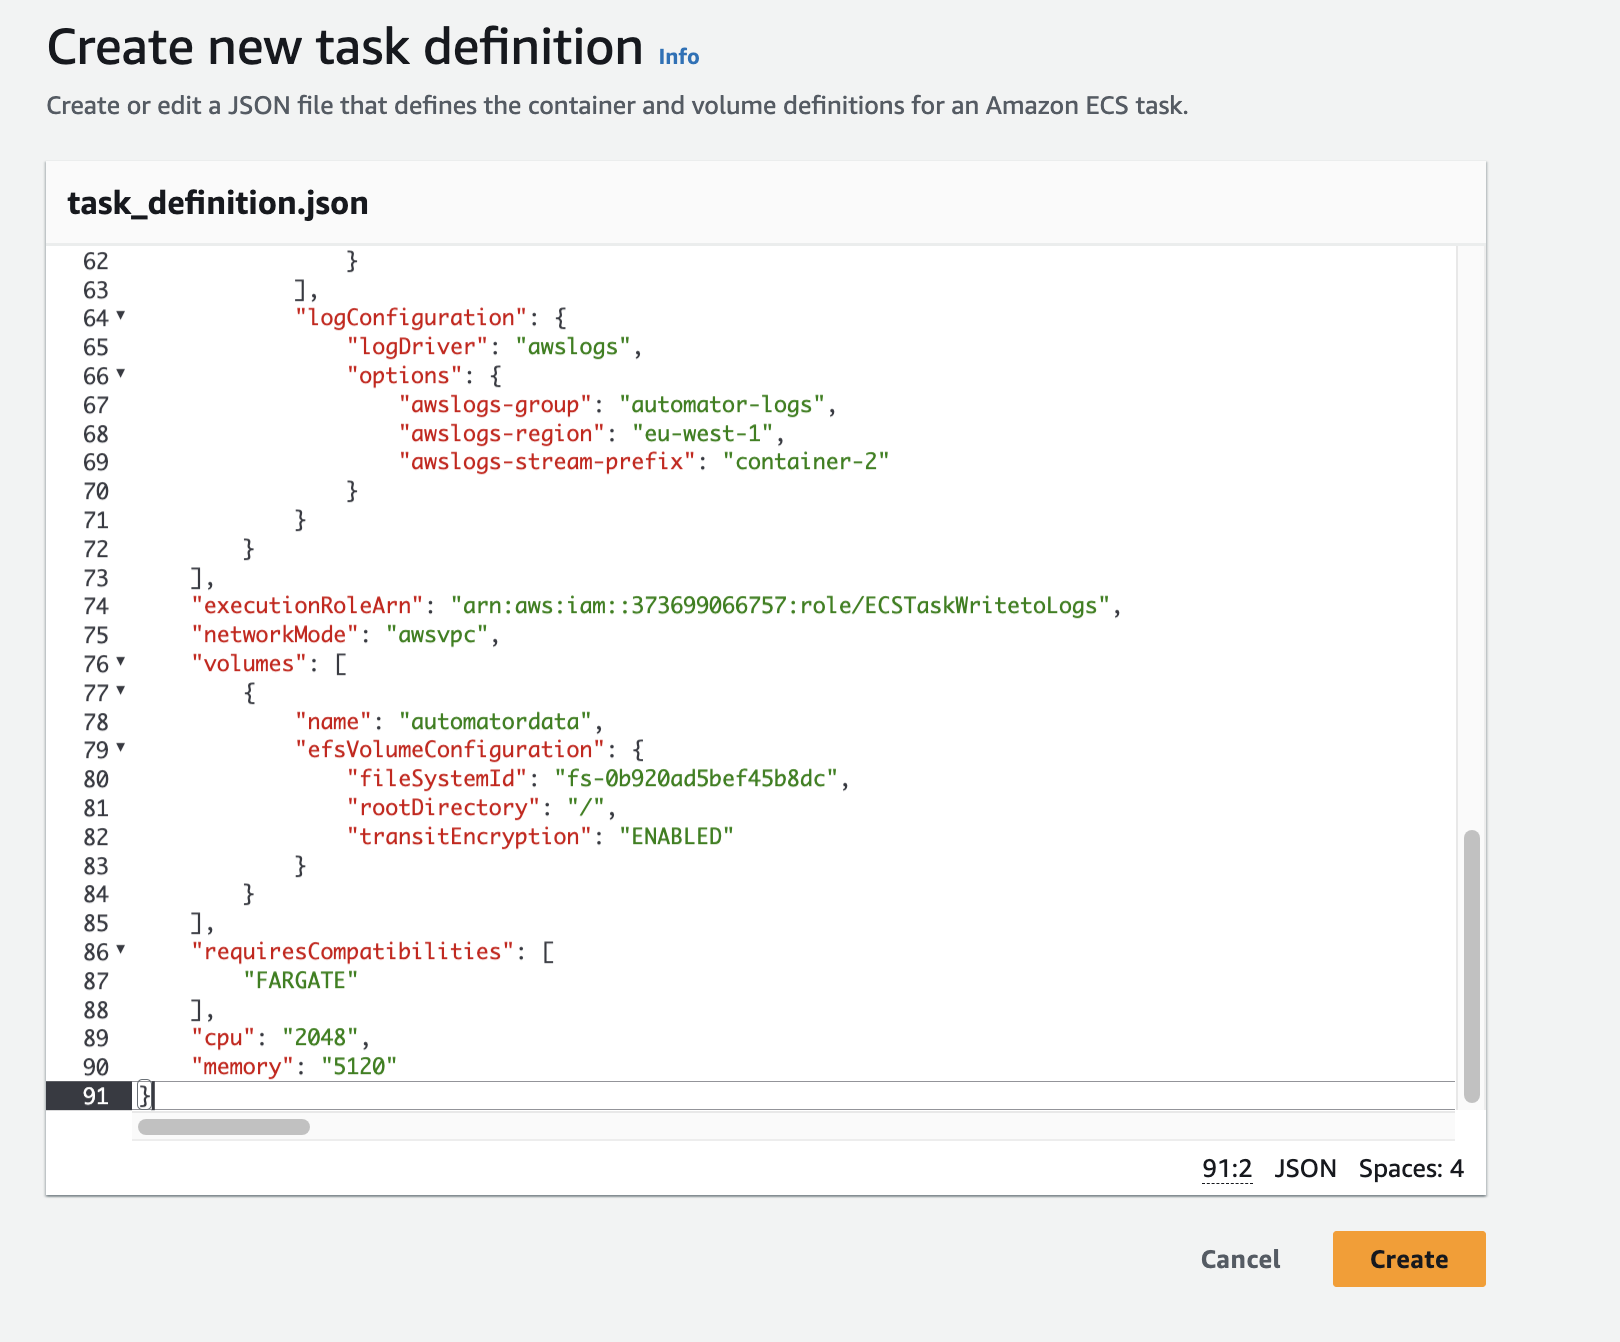Click the cpu value "2048"

point(320,1038)
